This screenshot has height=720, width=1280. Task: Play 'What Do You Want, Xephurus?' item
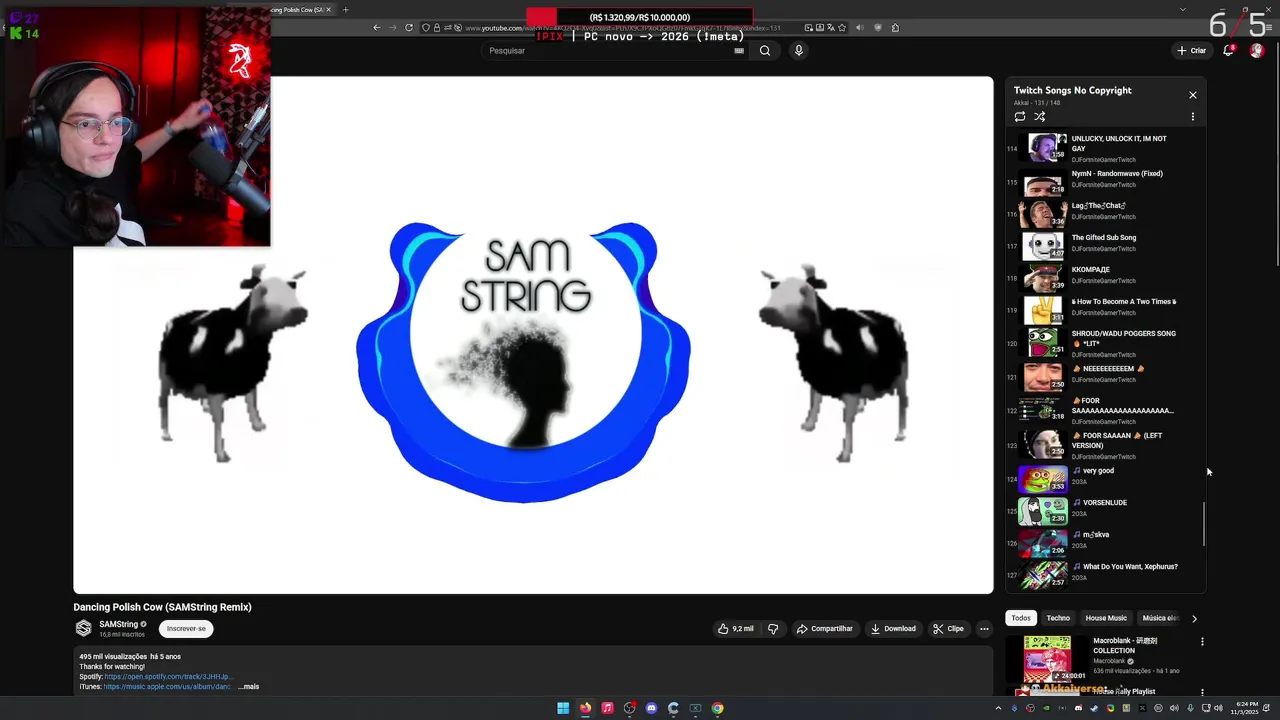1105,575
